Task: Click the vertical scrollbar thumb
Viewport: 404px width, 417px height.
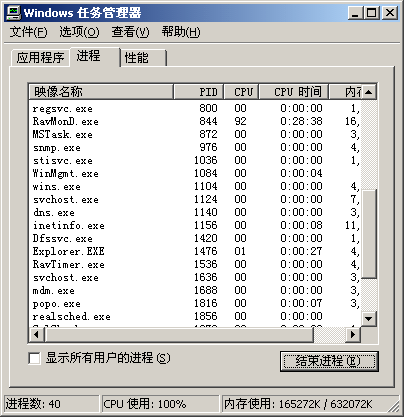Action: 369,234
